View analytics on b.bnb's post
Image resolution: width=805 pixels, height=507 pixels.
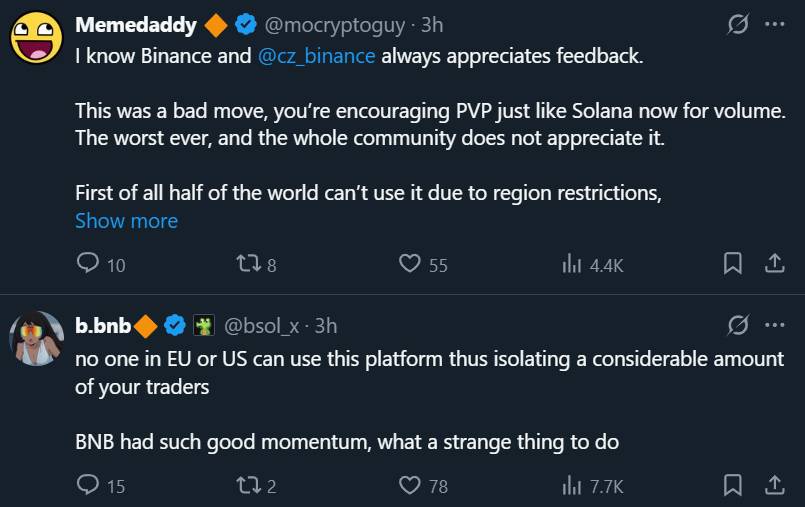coord(573,486)
